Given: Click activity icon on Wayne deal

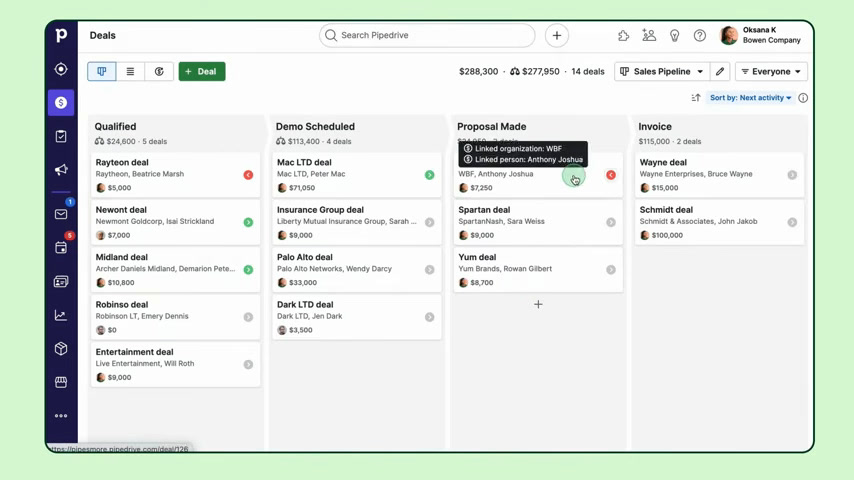Looking at the screenshot, I should 792,175.
